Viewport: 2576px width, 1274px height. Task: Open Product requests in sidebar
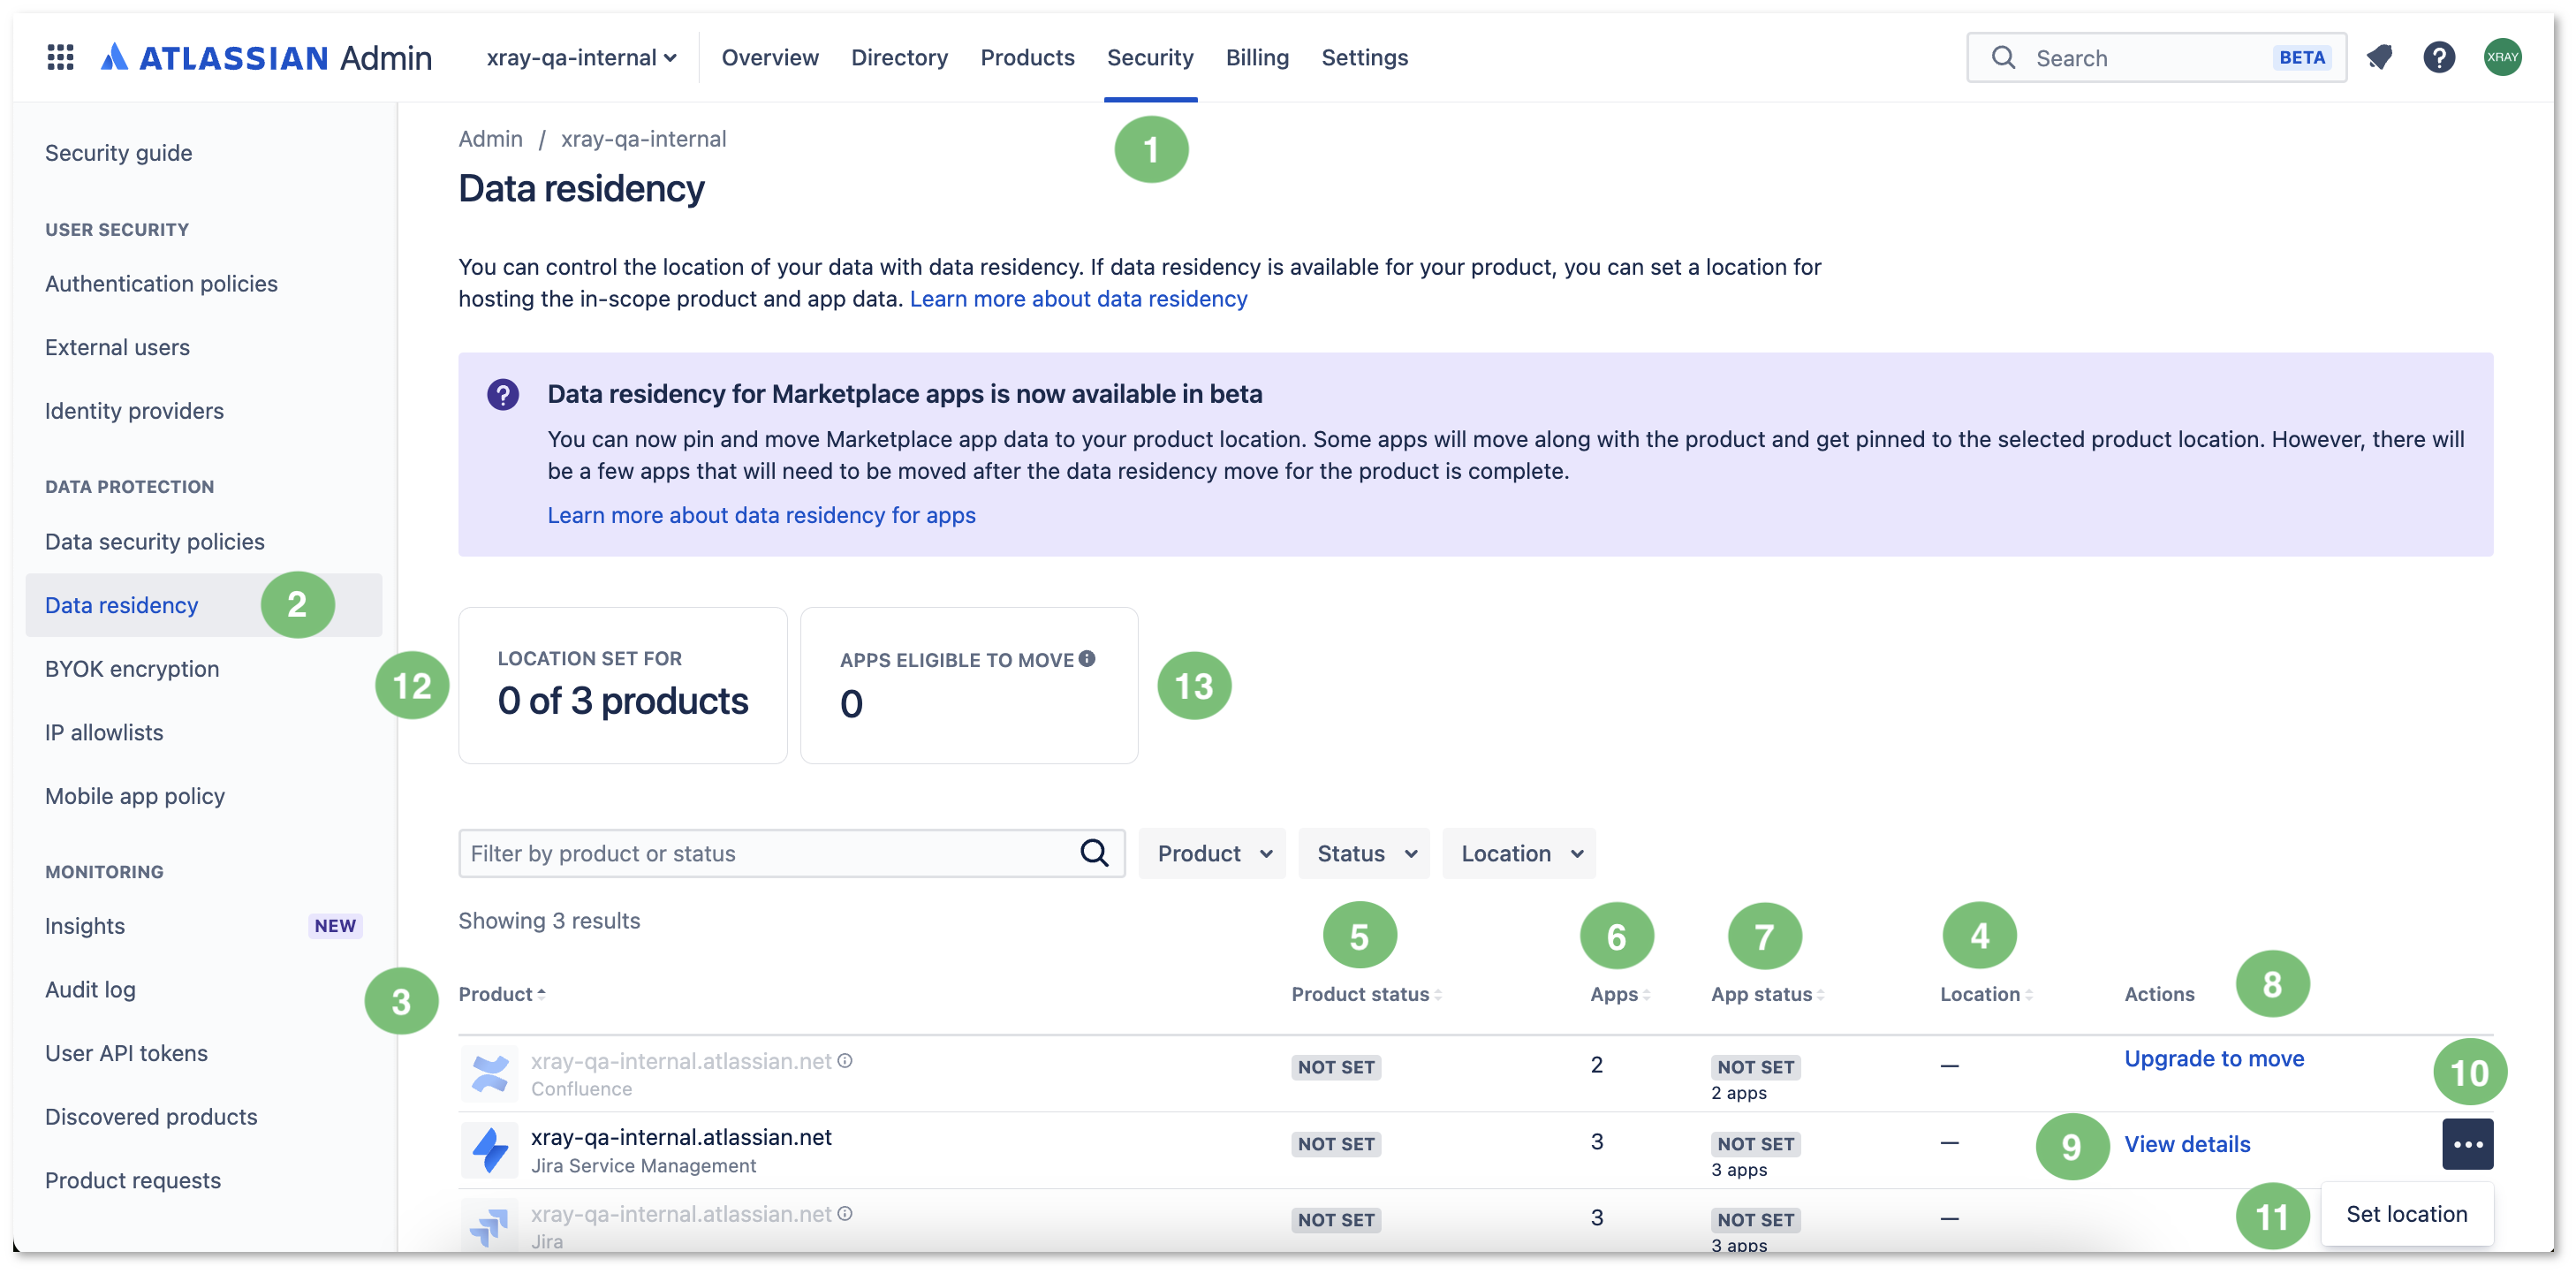coord(204,1181)
